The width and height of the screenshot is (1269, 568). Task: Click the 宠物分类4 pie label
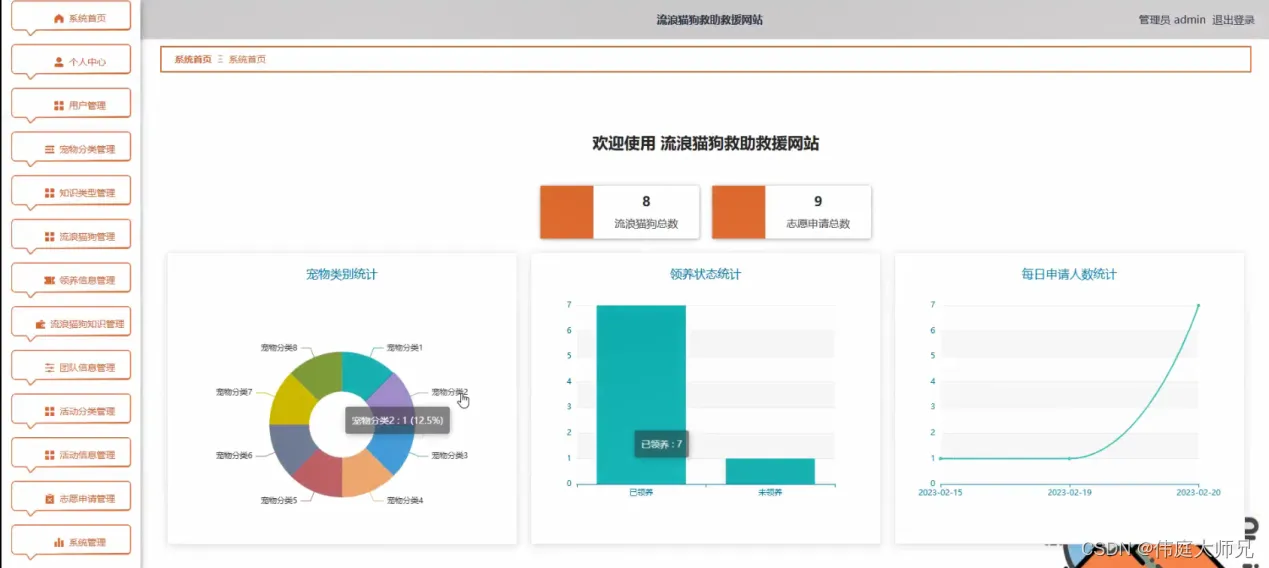[x=405, y=499]
